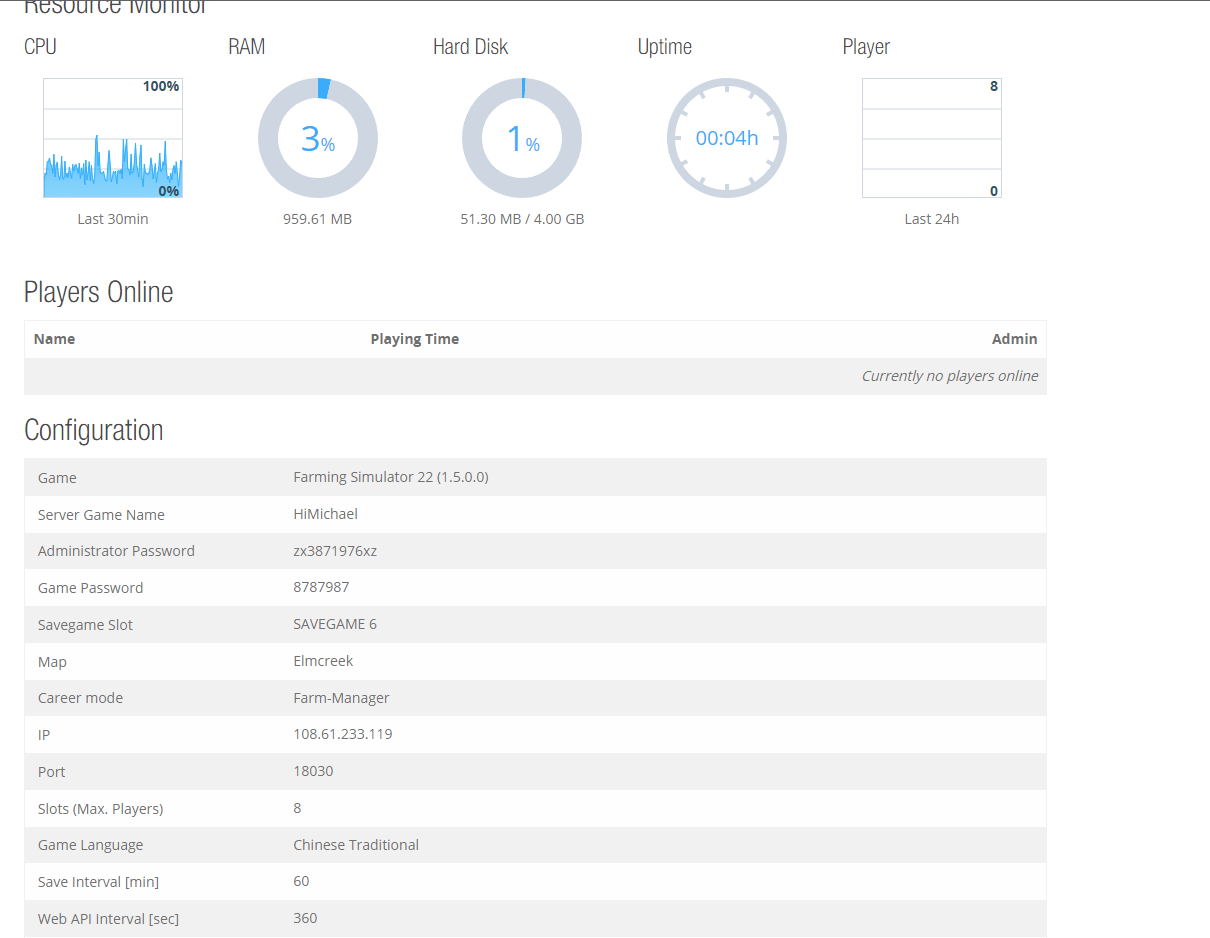Click the SAVEGAME 6 slot value
Viewport: 1210px width, 938px height.
(335, 624)
